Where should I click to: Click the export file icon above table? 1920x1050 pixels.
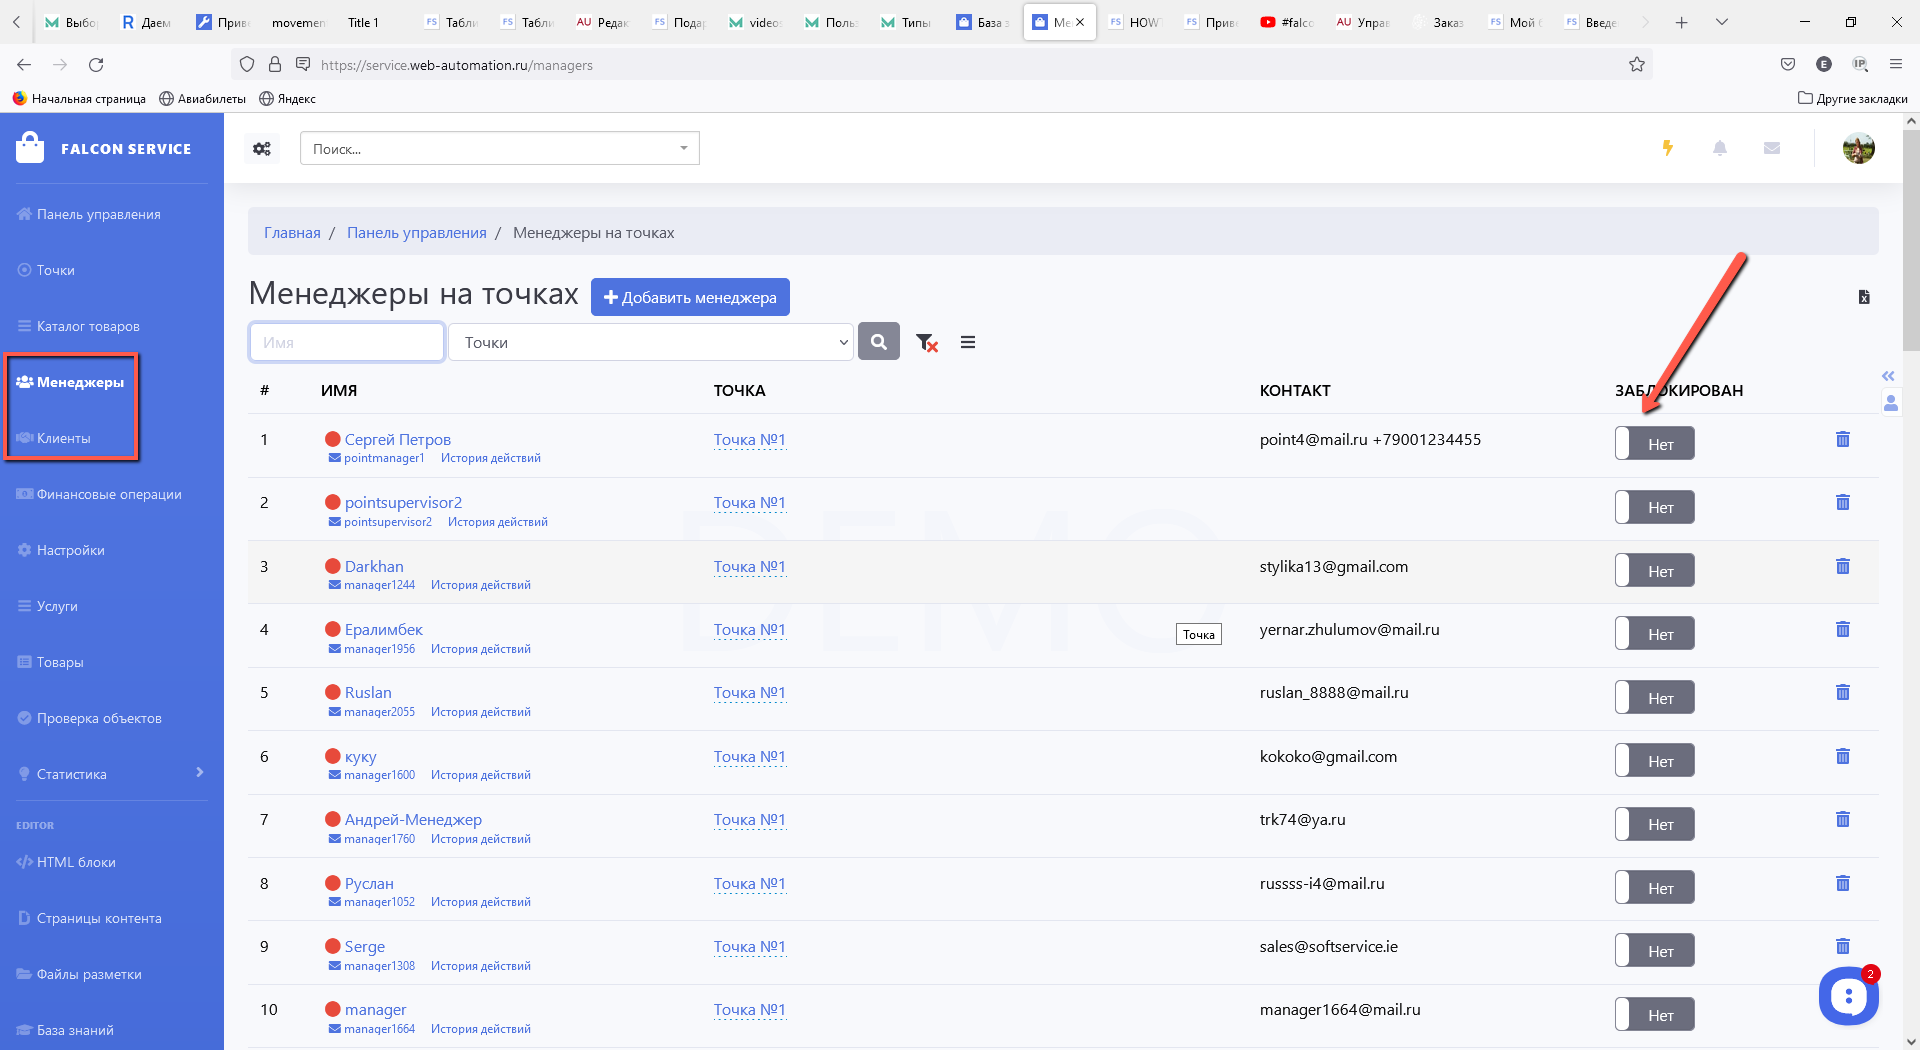pyautogui.click(x=1863, y=297)
